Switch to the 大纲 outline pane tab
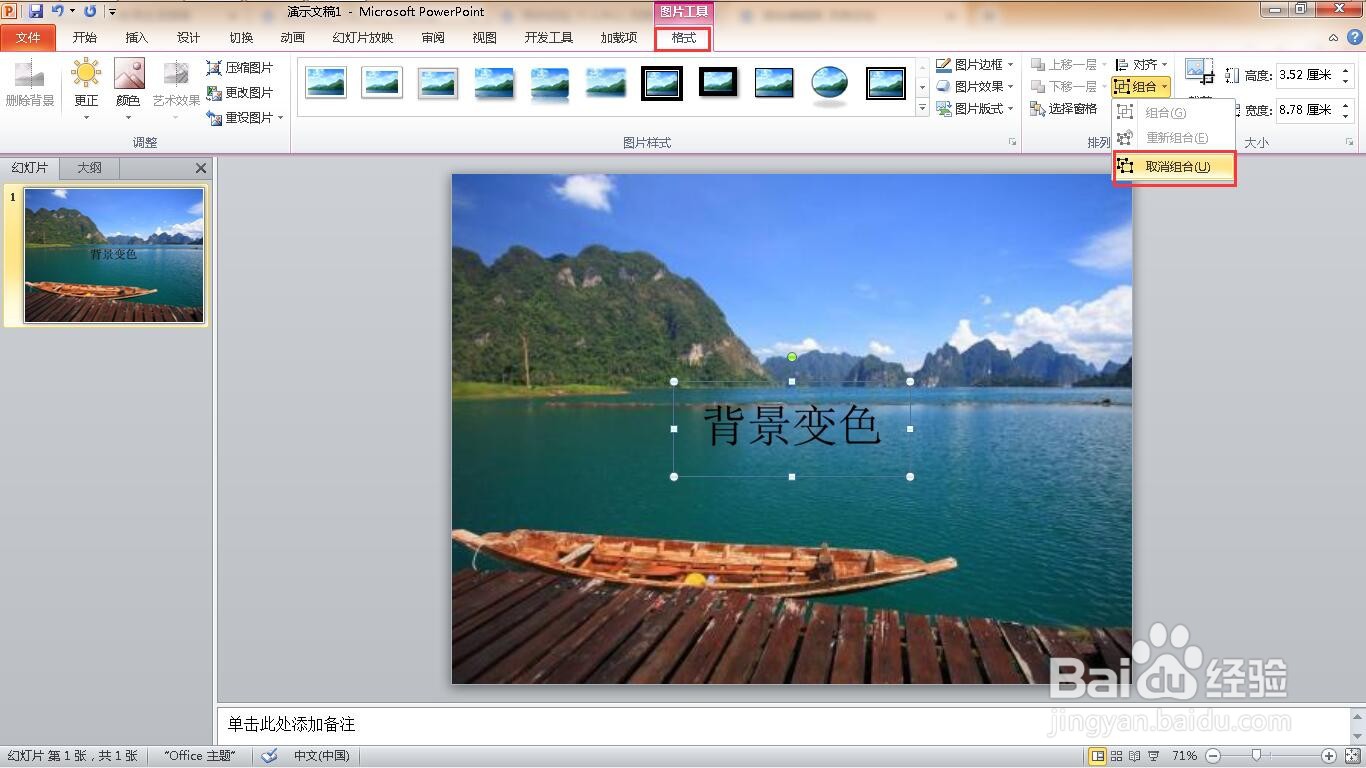This screenshot has width=1366, height=768. click(90, 168)
